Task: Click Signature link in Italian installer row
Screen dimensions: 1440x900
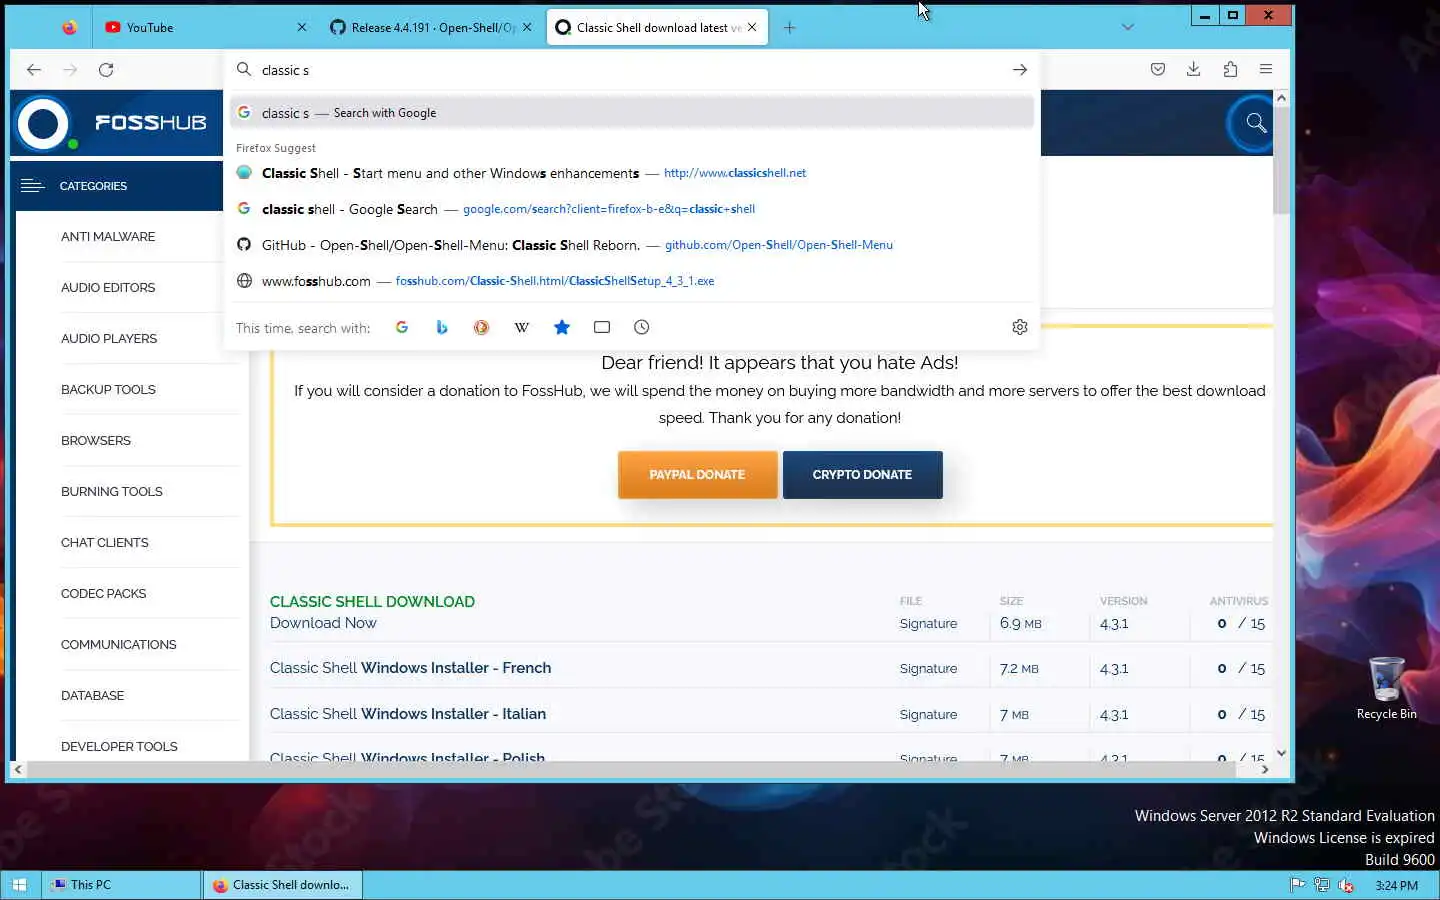Action: (928, 715)
